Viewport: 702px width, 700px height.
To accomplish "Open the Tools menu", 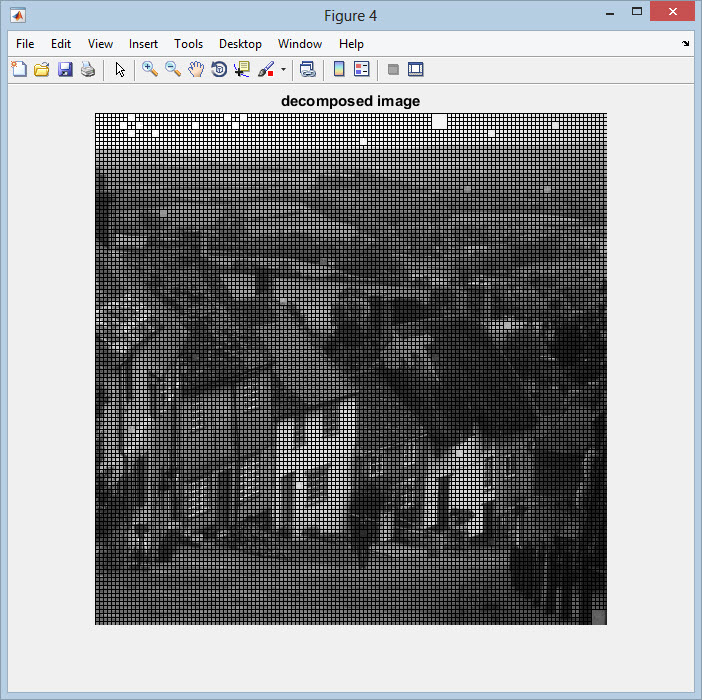I will (x=188, y=44).
